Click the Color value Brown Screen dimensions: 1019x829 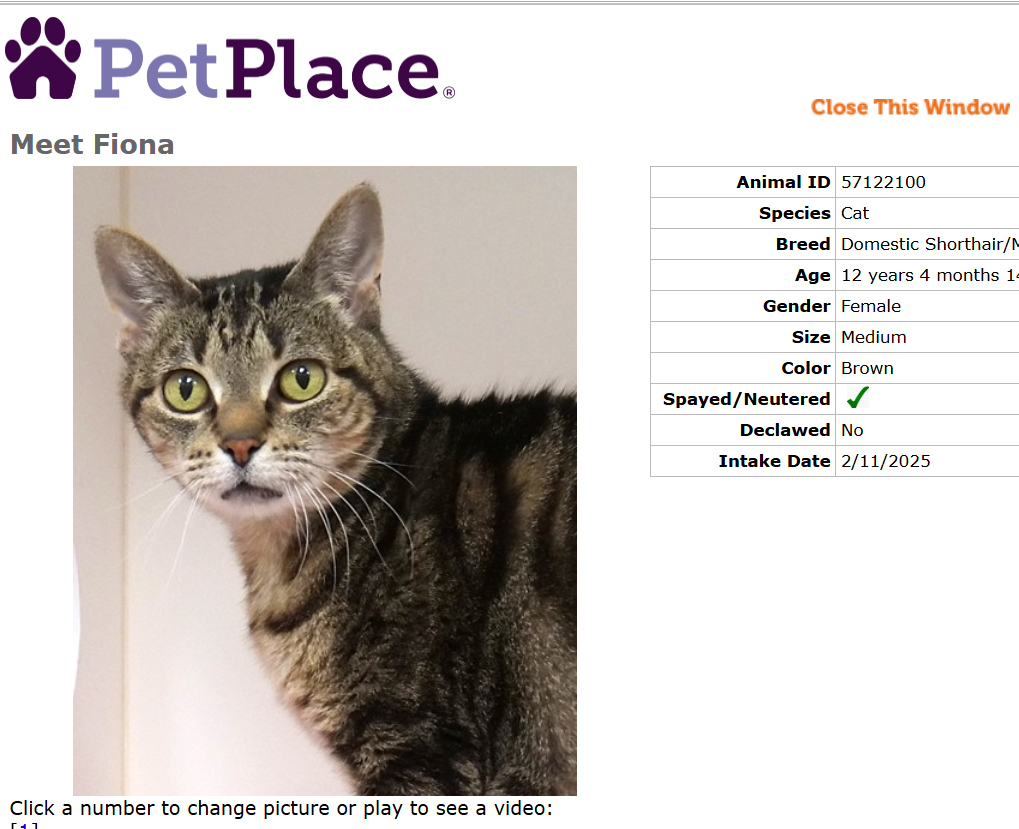867,368
